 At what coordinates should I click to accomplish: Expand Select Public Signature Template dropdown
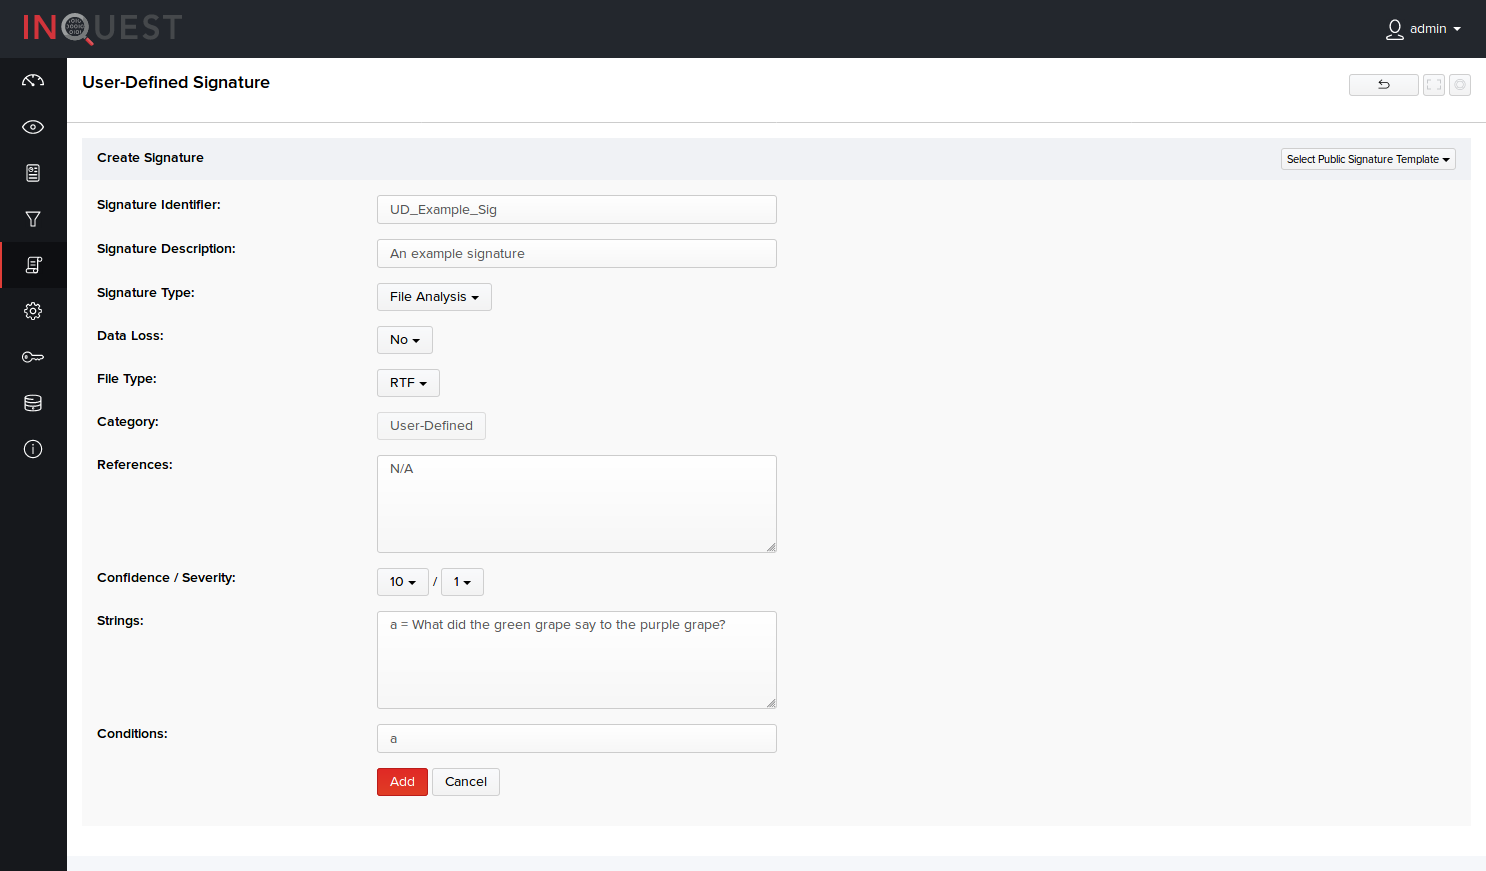pos(1367,159)
